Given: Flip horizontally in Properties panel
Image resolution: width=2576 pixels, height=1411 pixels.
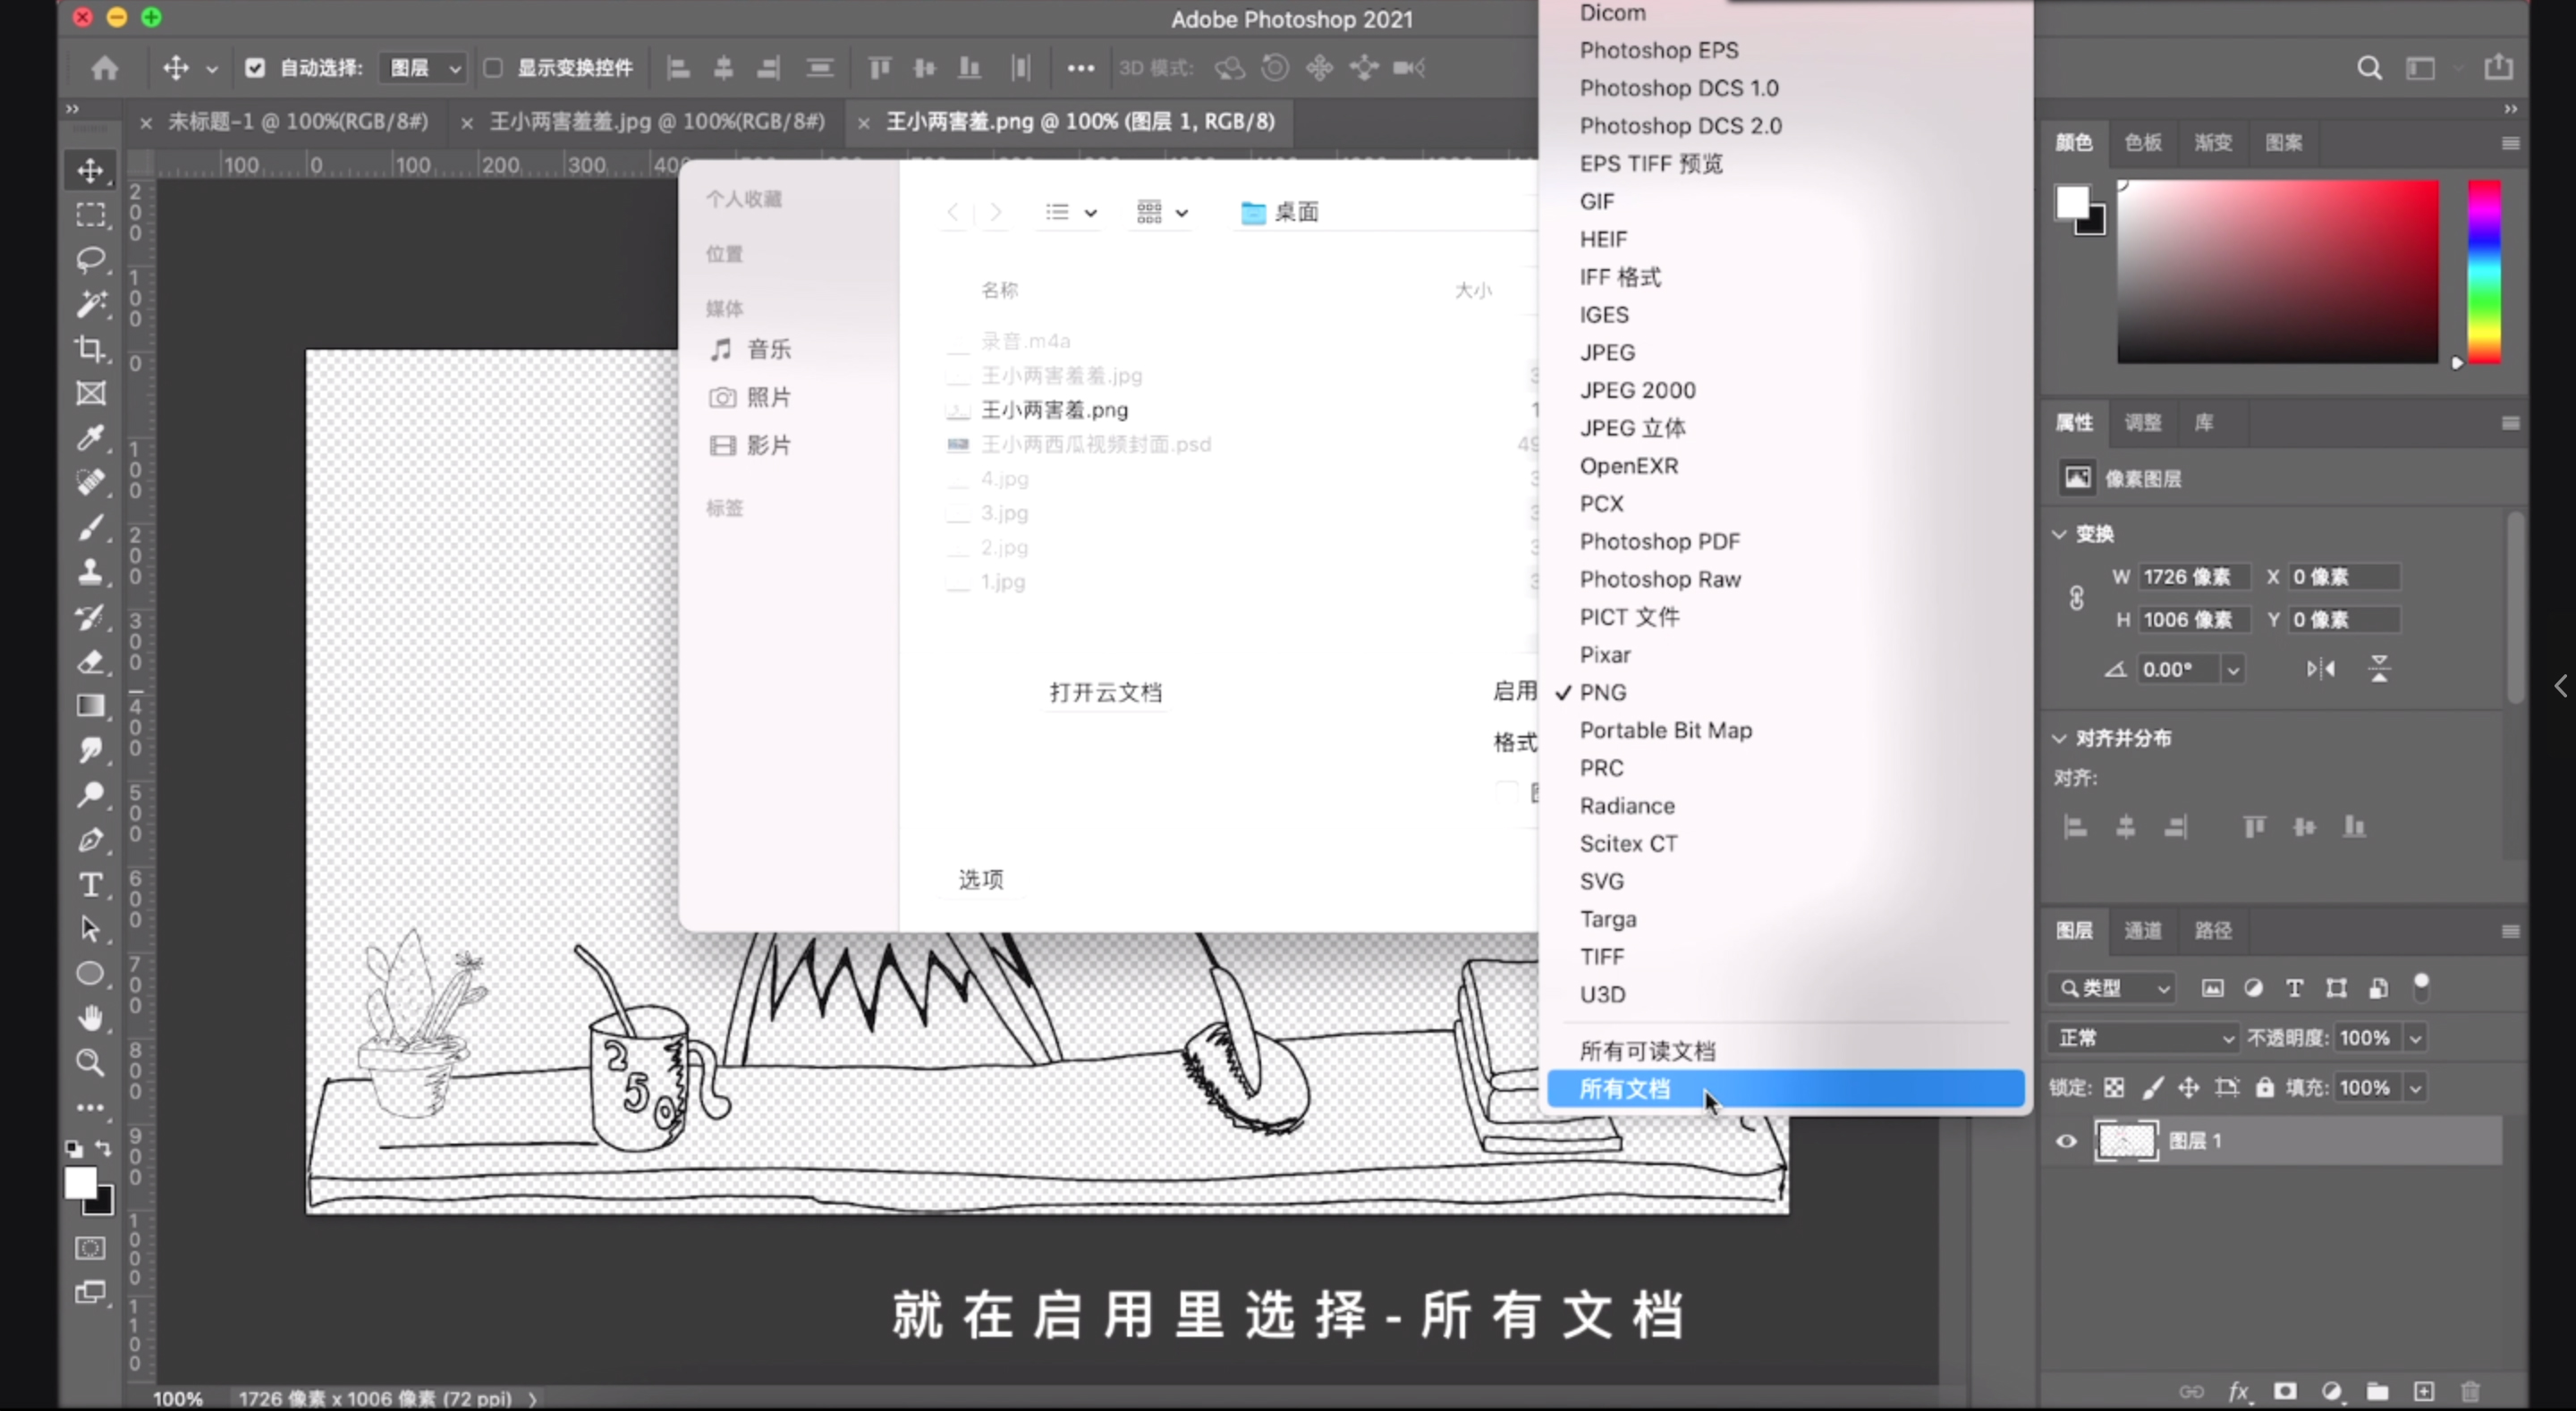Looking at the screenshot, I should [x=2321, y=669].
